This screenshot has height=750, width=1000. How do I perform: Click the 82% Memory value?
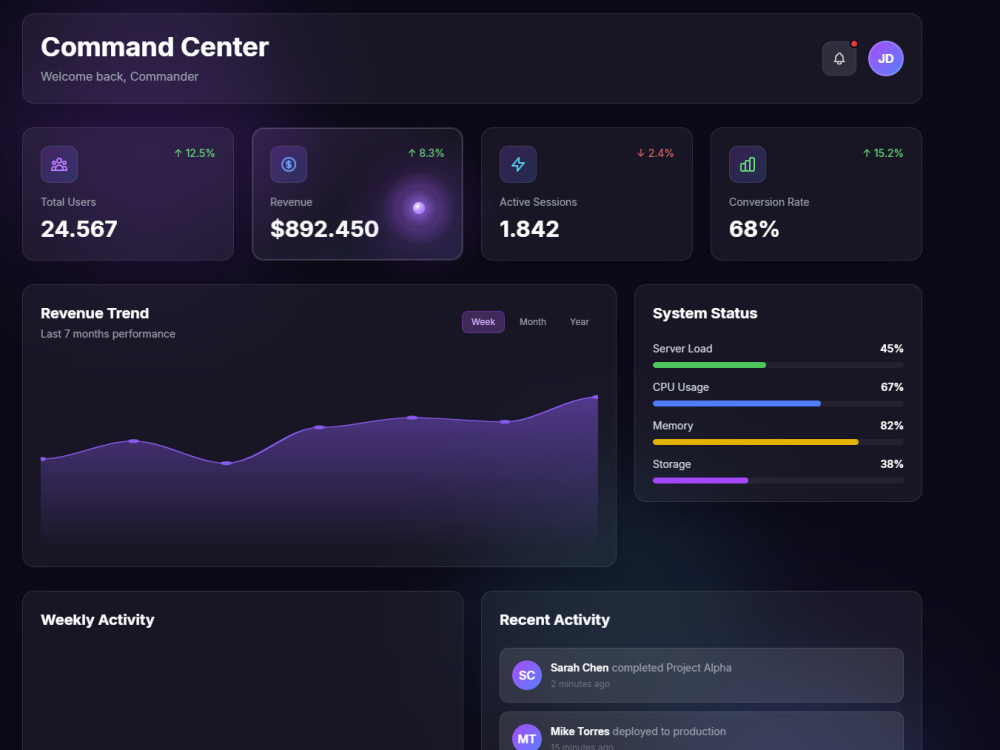click(x=892, y=425)
